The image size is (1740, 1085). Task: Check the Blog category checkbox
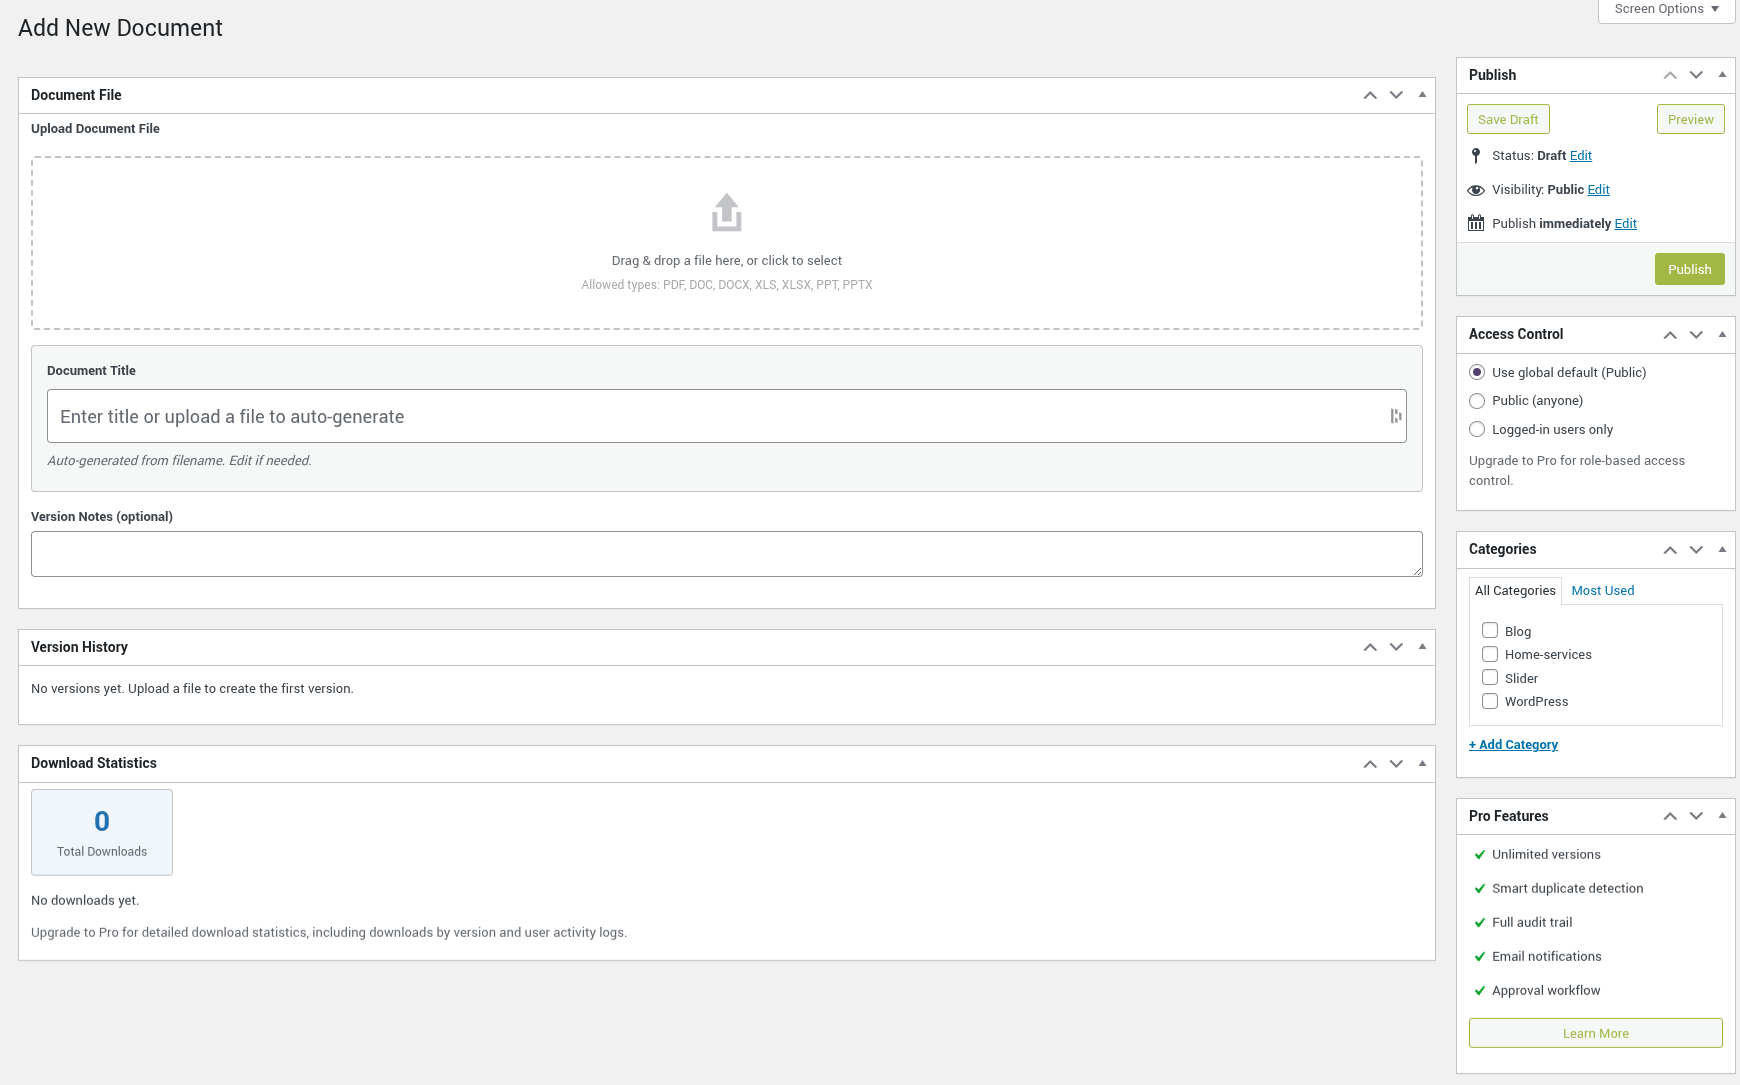(x=1489, y=630)
